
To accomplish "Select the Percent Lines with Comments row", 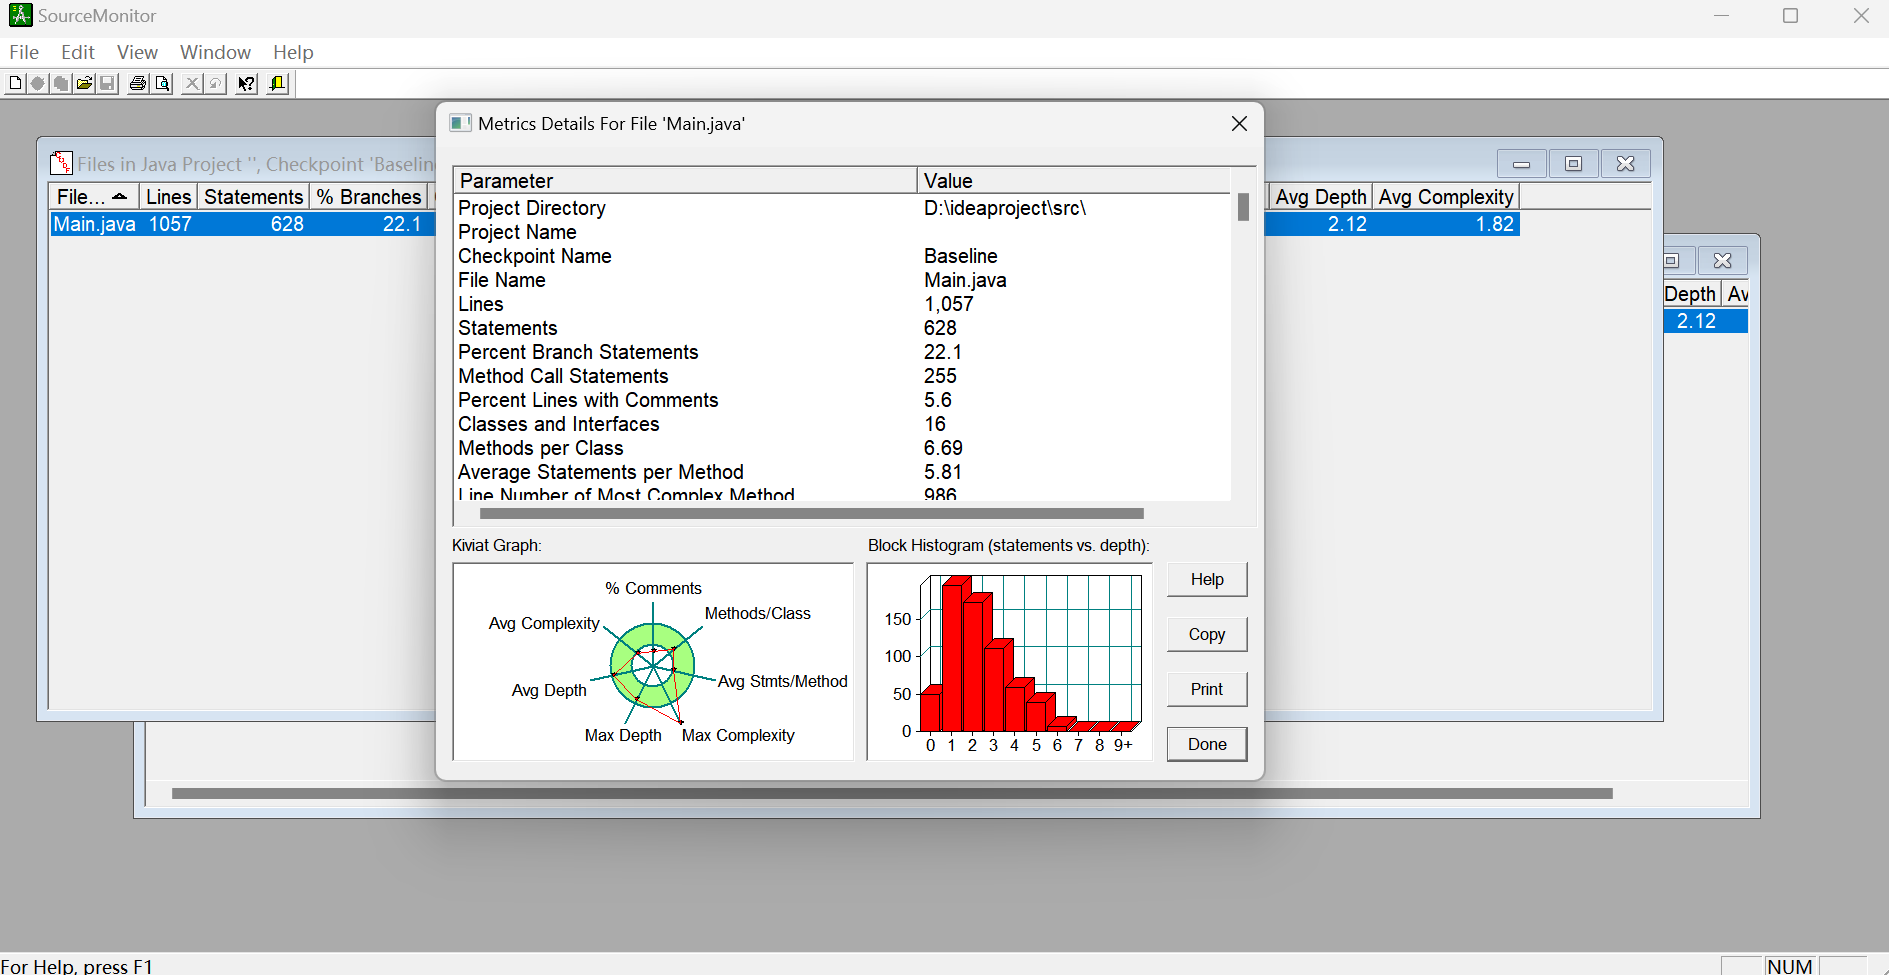I will 842,400.
